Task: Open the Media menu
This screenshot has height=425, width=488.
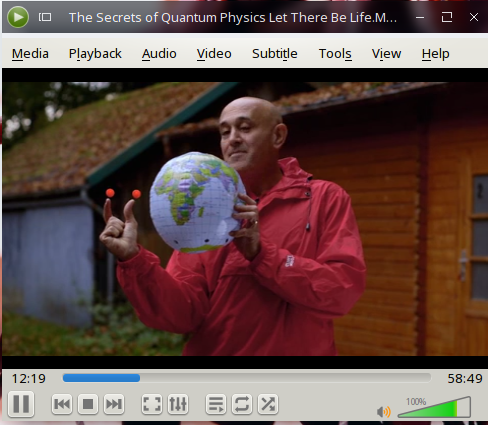Action: [x=30, y=54]
